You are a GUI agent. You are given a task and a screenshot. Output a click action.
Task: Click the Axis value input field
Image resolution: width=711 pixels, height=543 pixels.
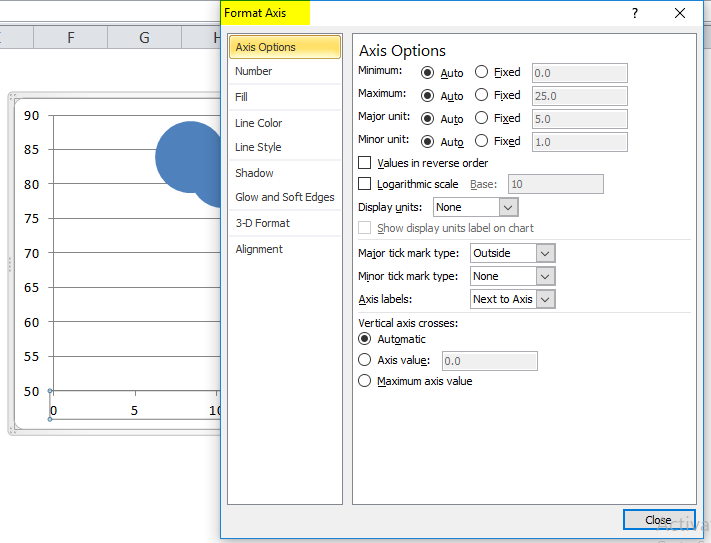click(489, 361)
